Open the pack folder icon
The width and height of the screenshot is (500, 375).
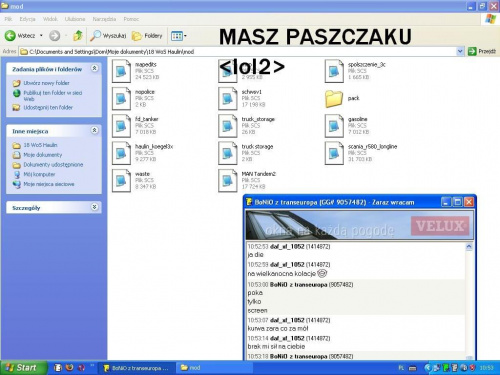pos(334,99)
